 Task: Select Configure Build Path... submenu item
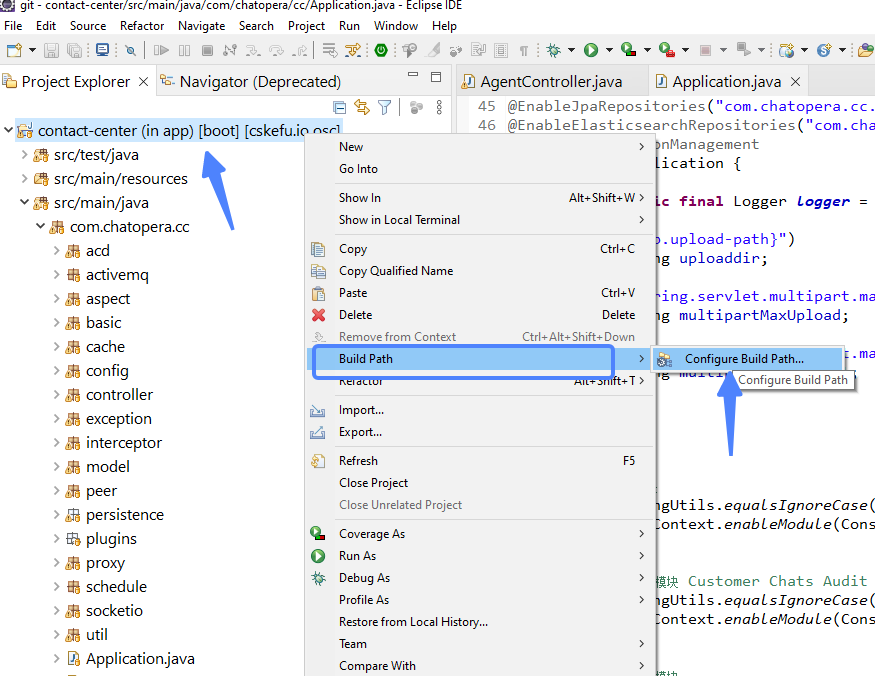[748, 359]
